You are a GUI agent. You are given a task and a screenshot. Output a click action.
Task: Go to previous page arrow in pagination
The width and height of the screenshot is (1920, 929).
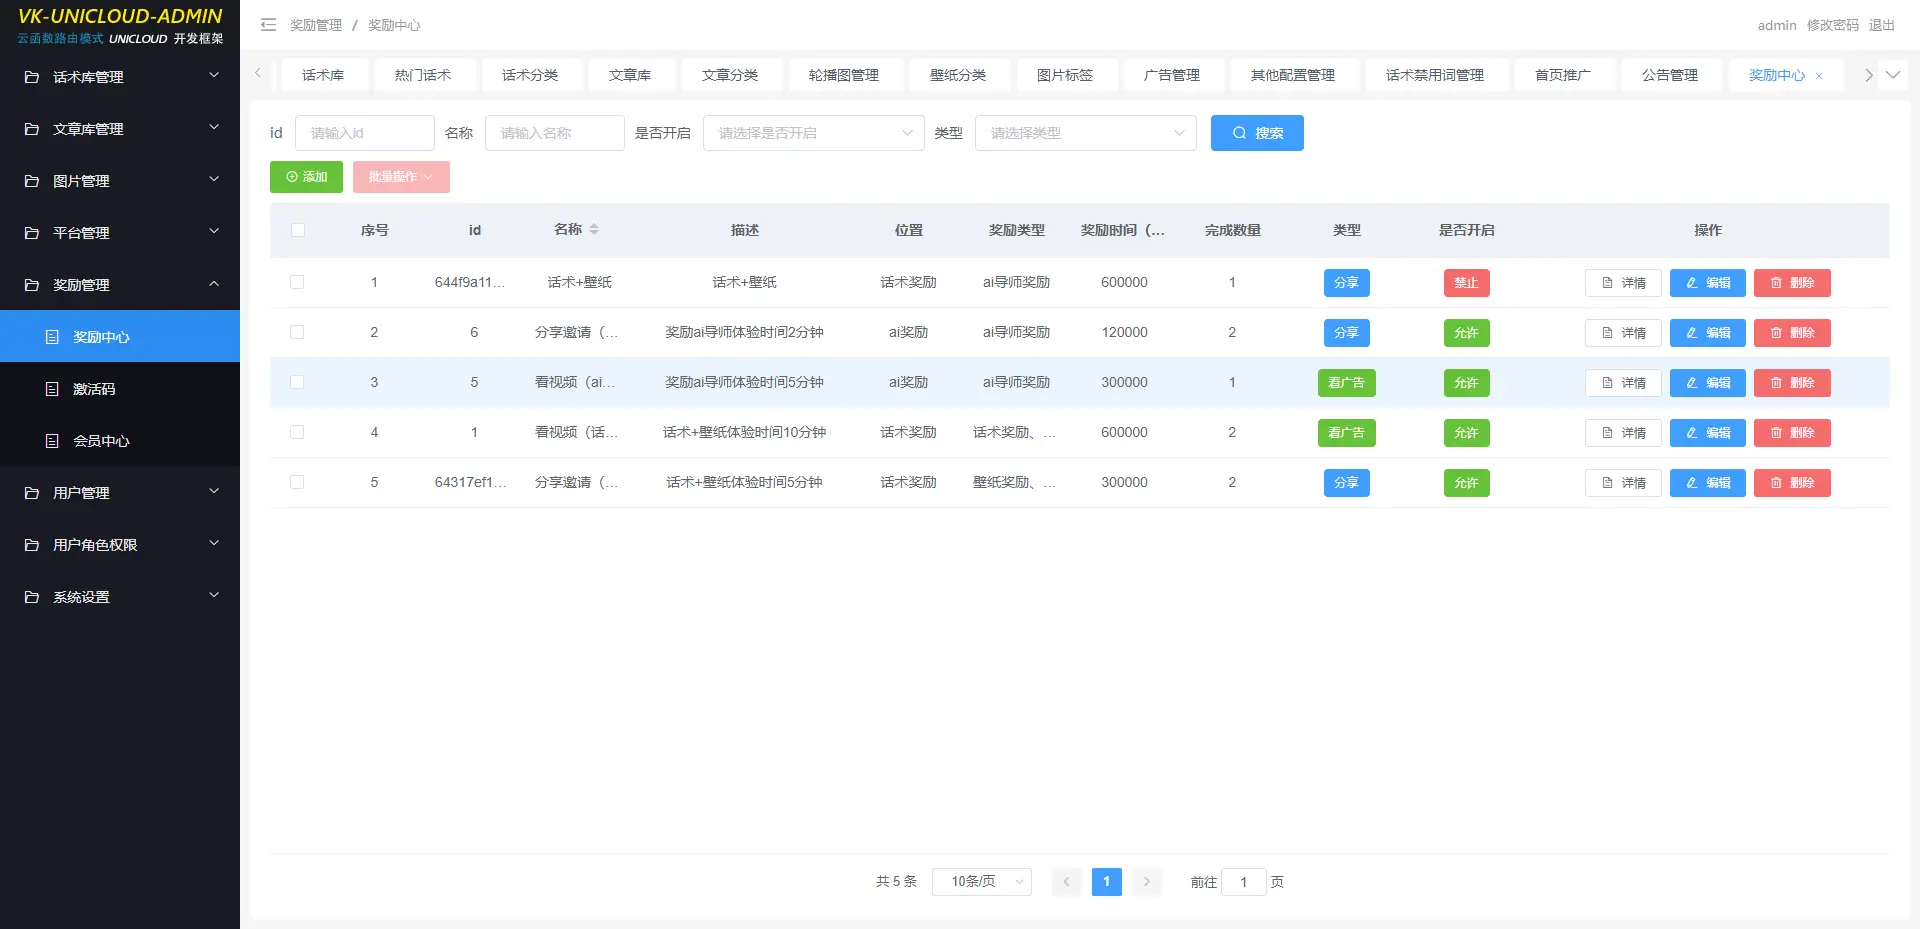(1066, 882)
